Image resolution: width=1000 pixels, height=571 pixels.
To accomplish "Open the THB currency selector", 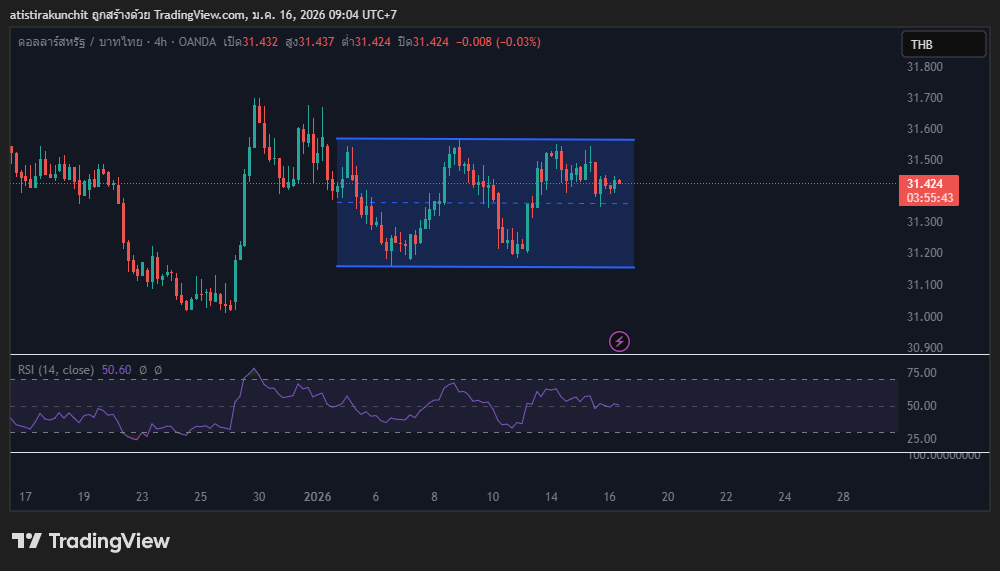I will coord(943,44).
